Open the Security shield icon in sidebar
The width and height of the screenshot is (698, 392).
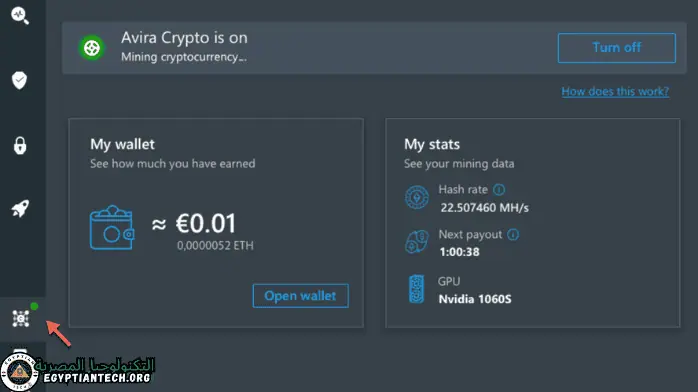tap(20, 81)
